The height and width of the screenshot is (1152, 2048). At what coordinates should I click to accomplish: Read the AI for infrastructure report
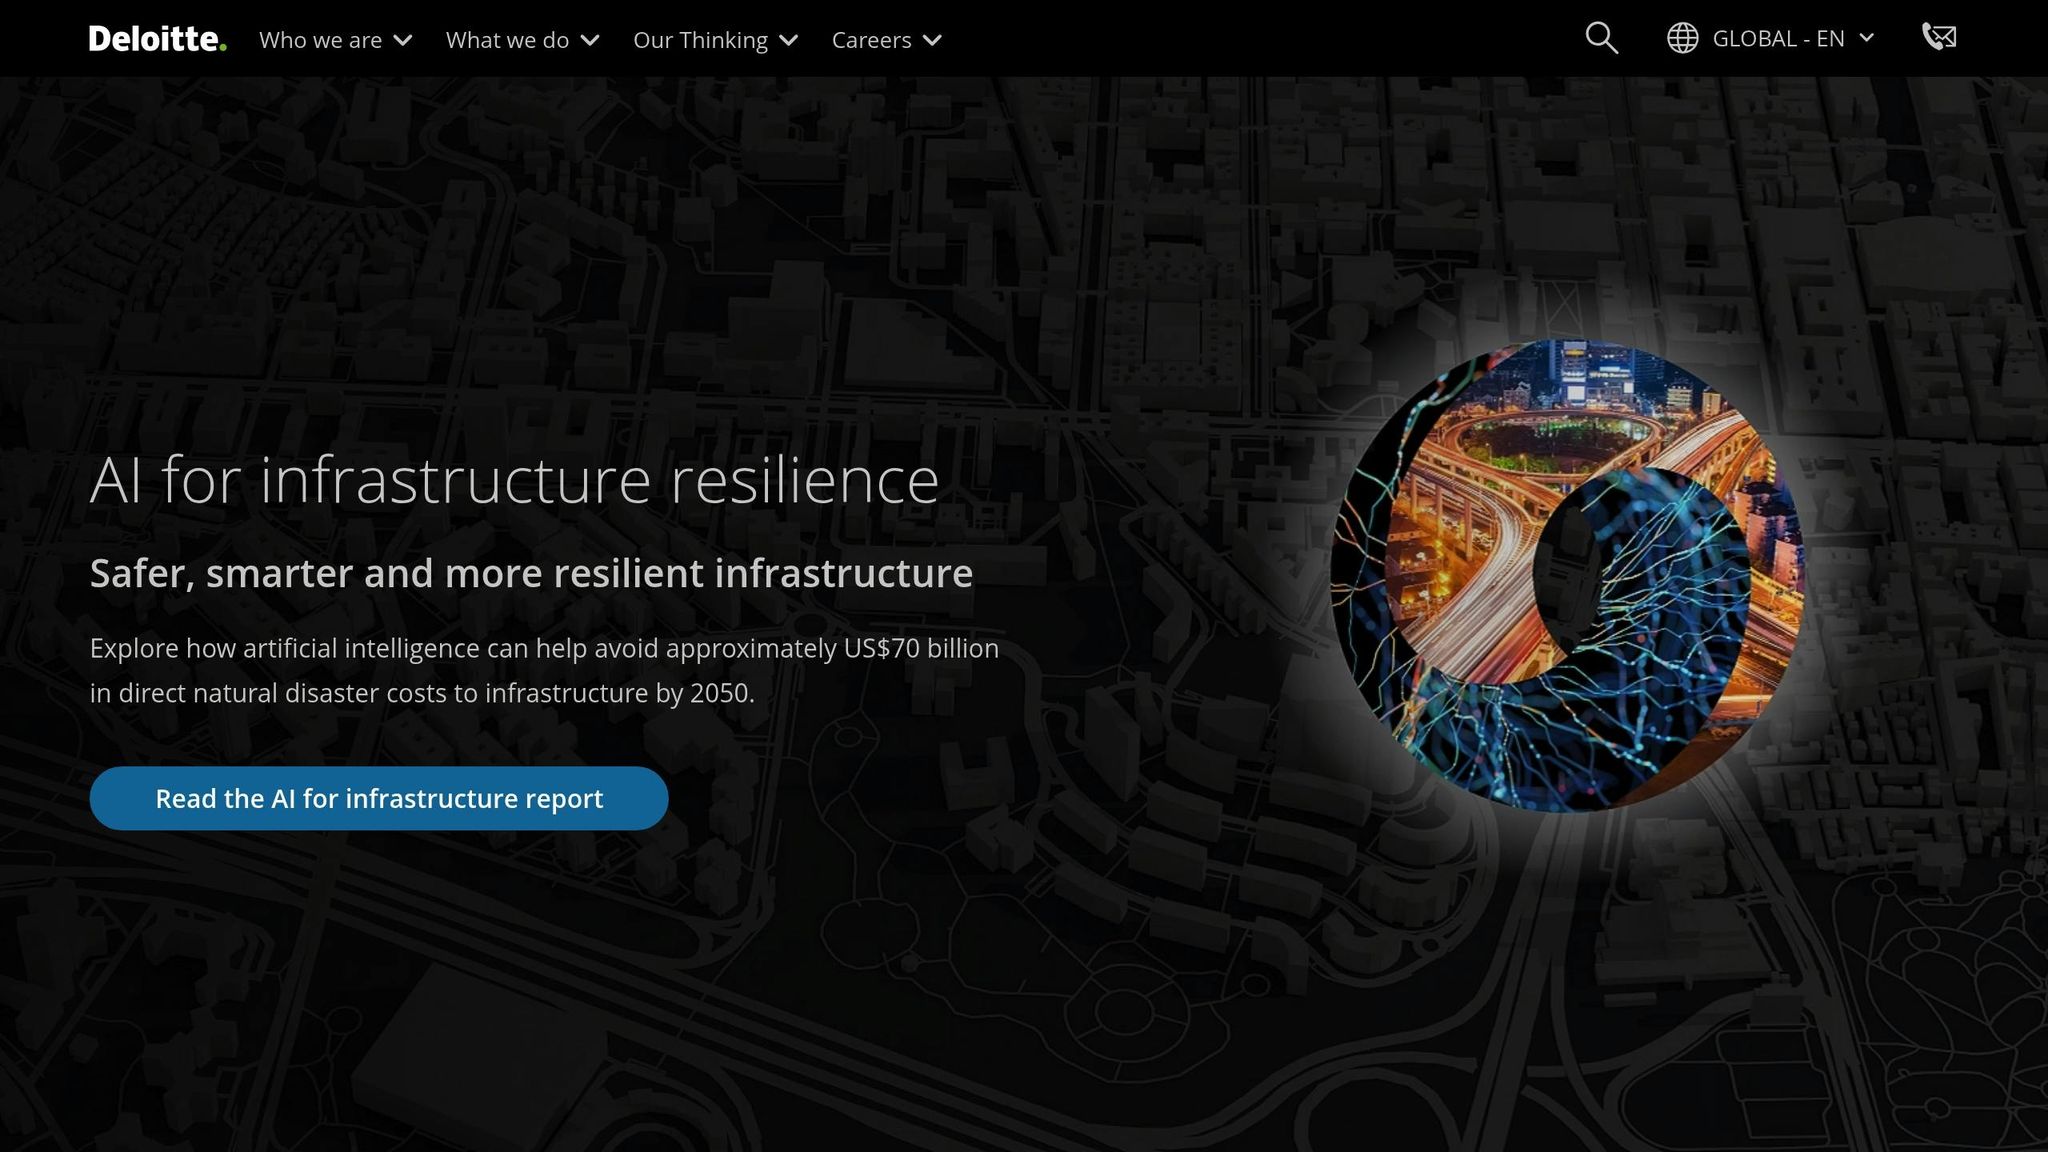pyautogui.click(x=379, y=798)
